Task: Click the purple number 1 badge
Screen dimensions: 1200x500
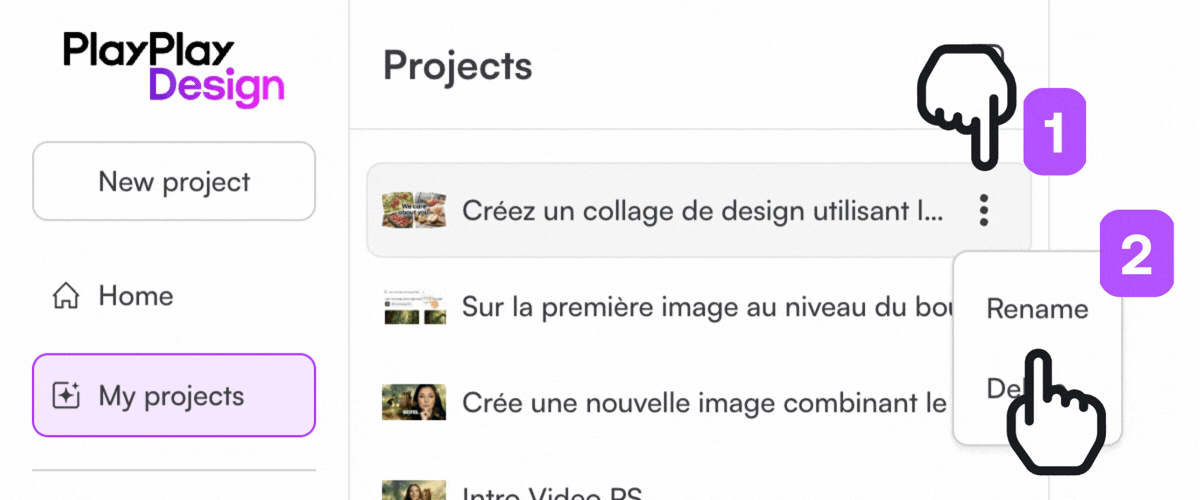Action: tap(1054, 128)
